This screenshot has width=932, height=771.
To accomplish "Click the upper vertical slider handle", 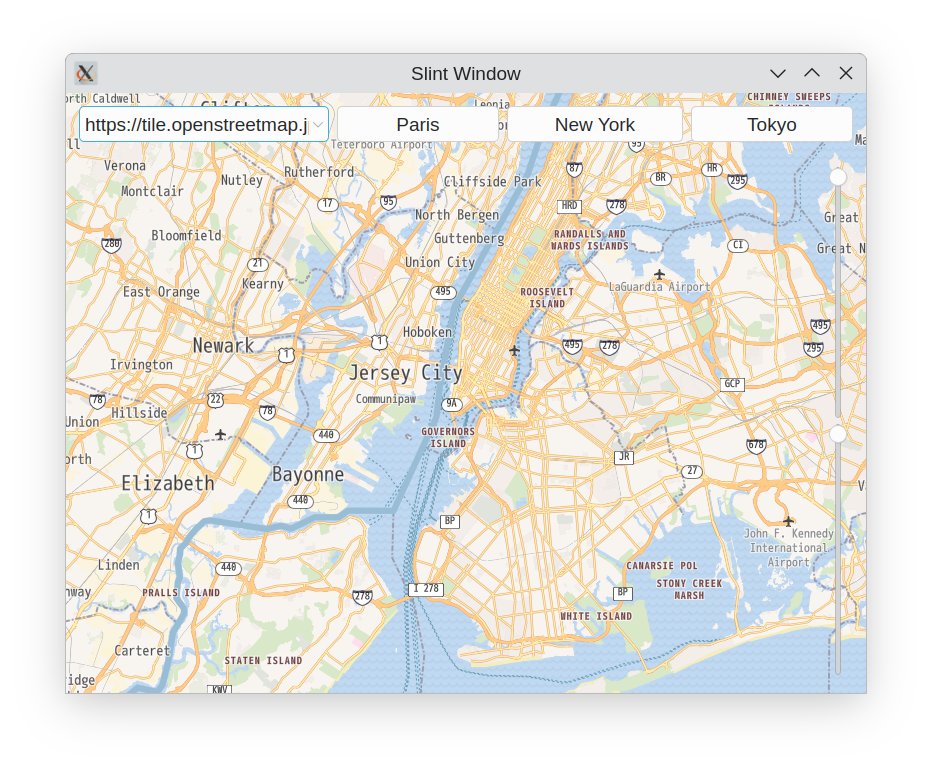I will [837, 177].
